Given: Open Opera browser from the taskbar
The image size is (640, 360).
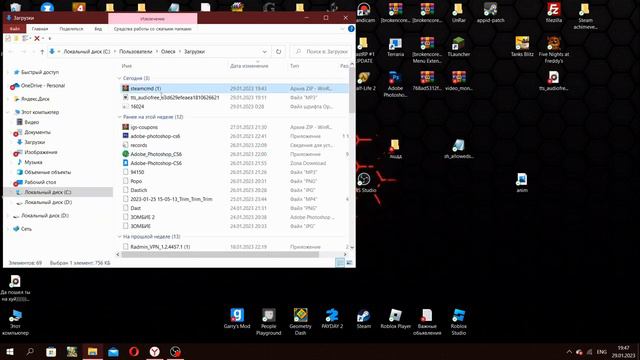Looking at the screenshot, I should 134,351.
